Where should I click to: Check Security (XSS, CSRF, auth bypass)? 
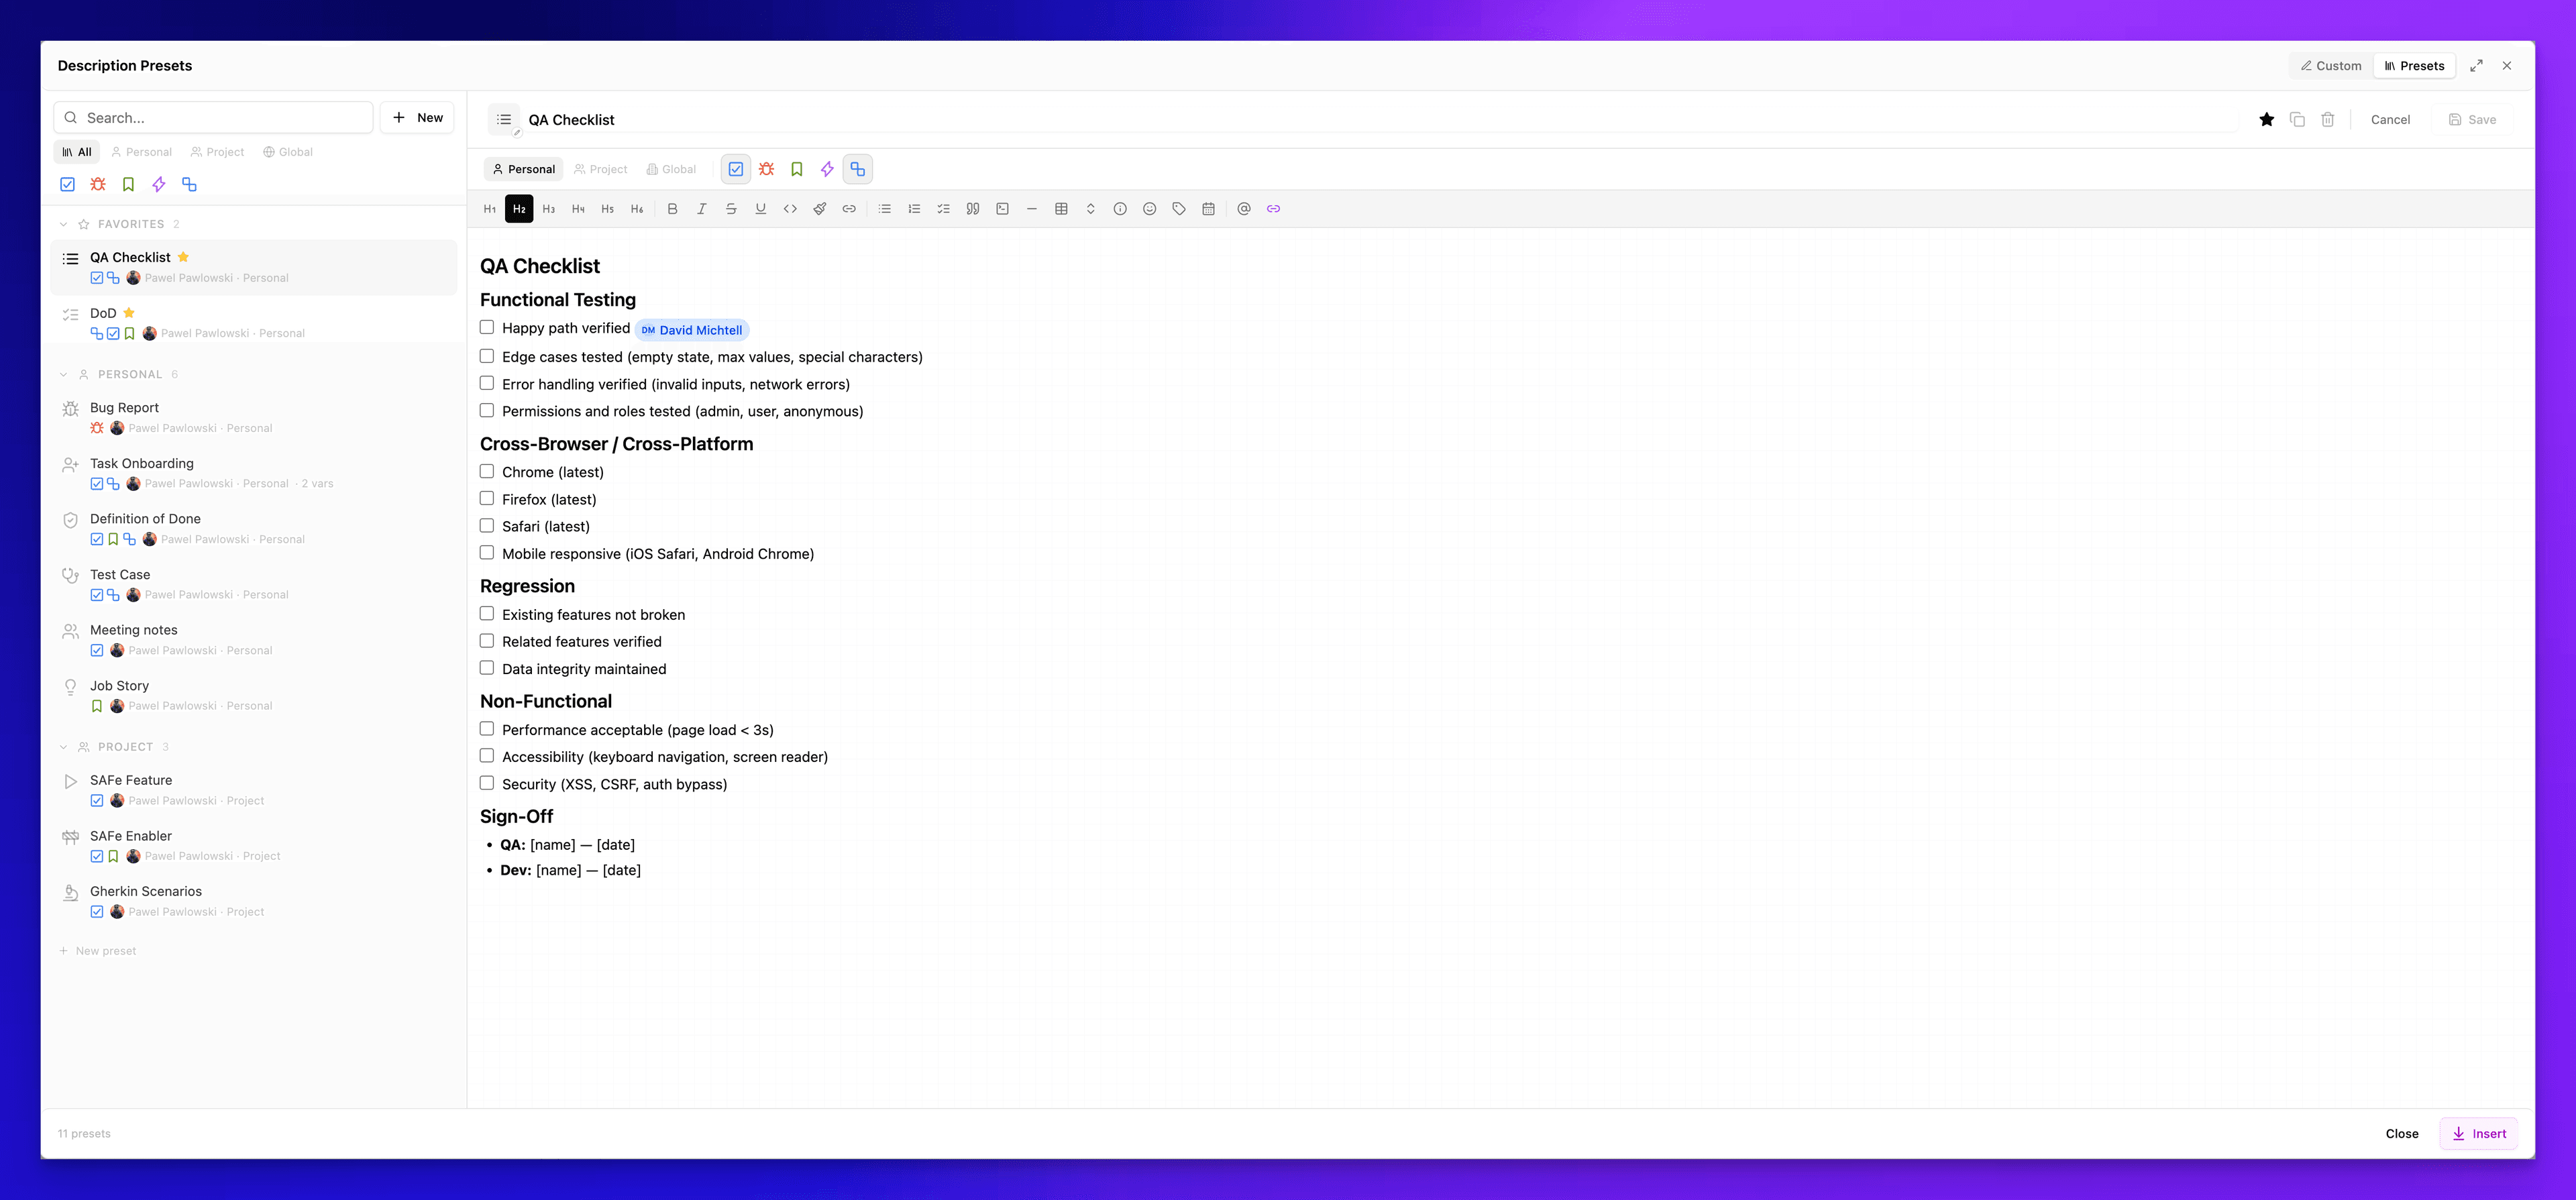pos(487,783)
